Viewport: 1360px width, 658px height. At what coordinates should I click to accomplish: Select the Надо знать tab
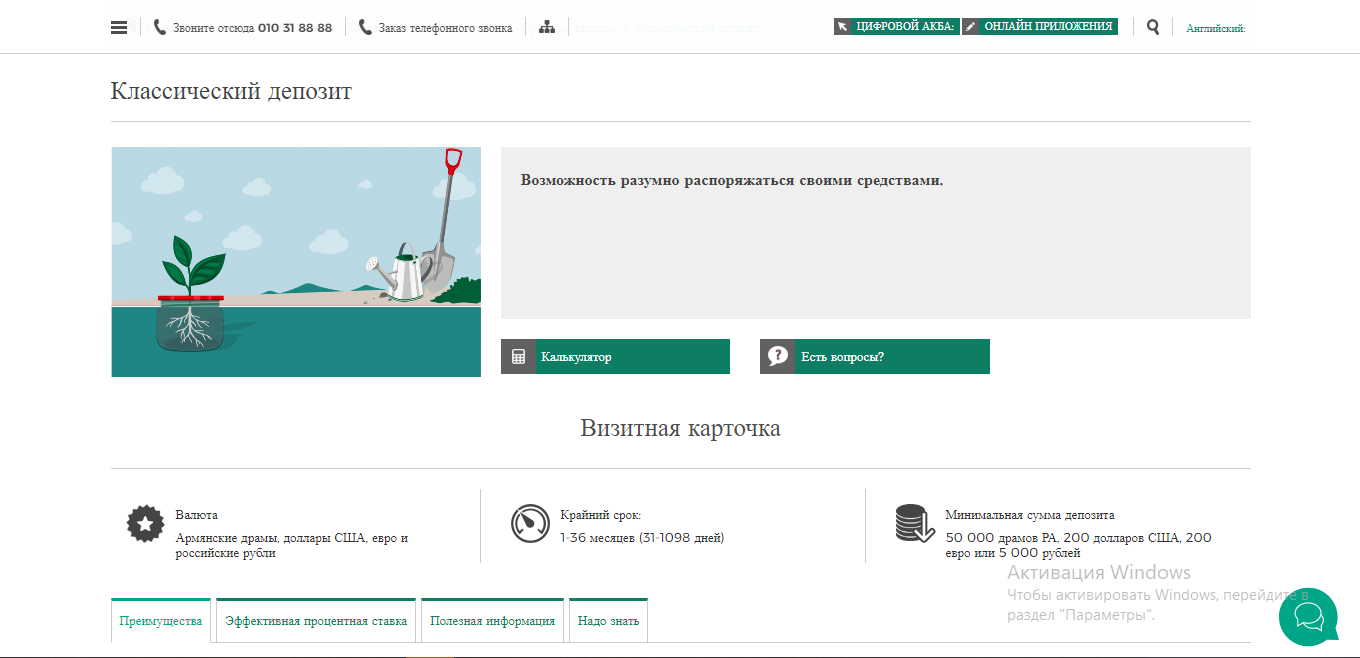(607, 619)
